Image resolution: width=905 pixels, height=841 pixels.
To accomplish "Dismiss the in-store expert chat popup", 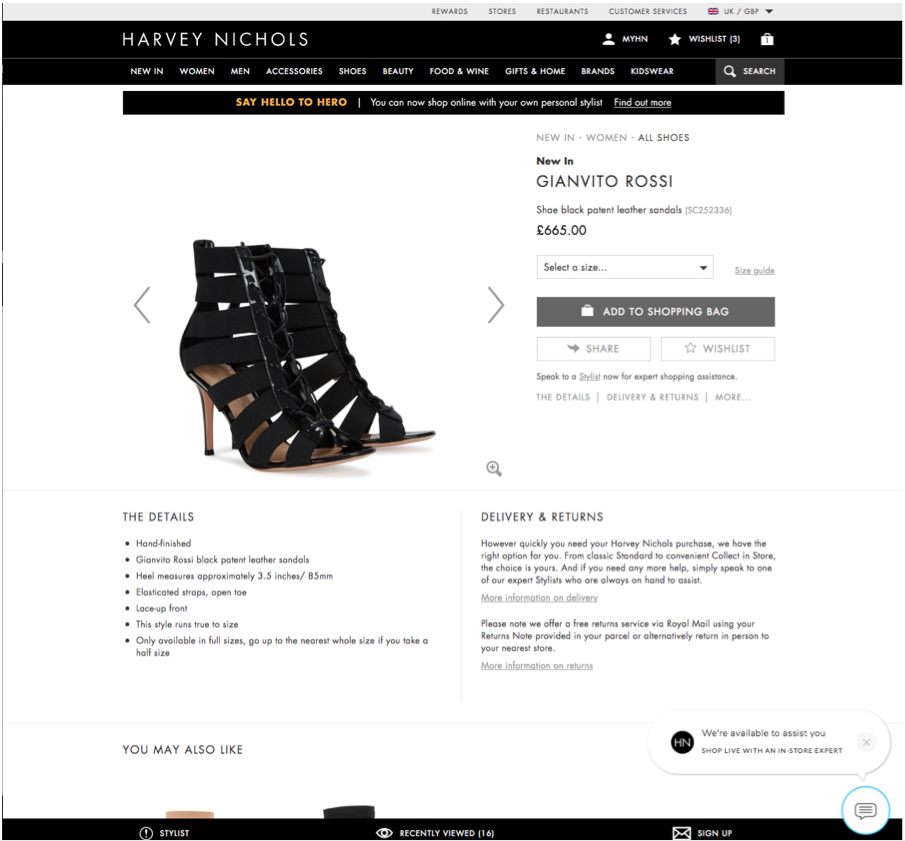I will click(x=866, y=742).
